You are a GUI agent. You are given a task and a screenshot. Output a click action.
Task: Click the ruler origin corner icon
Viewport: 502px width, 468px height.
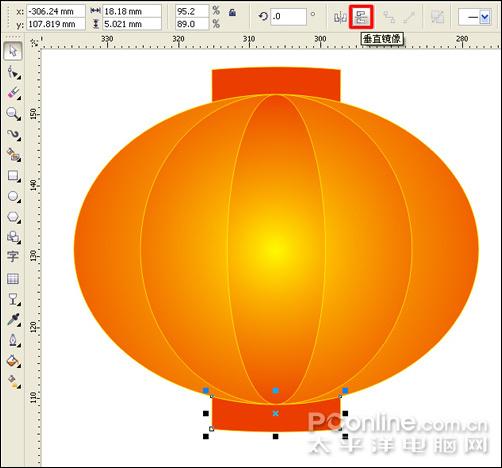(34, 43)
